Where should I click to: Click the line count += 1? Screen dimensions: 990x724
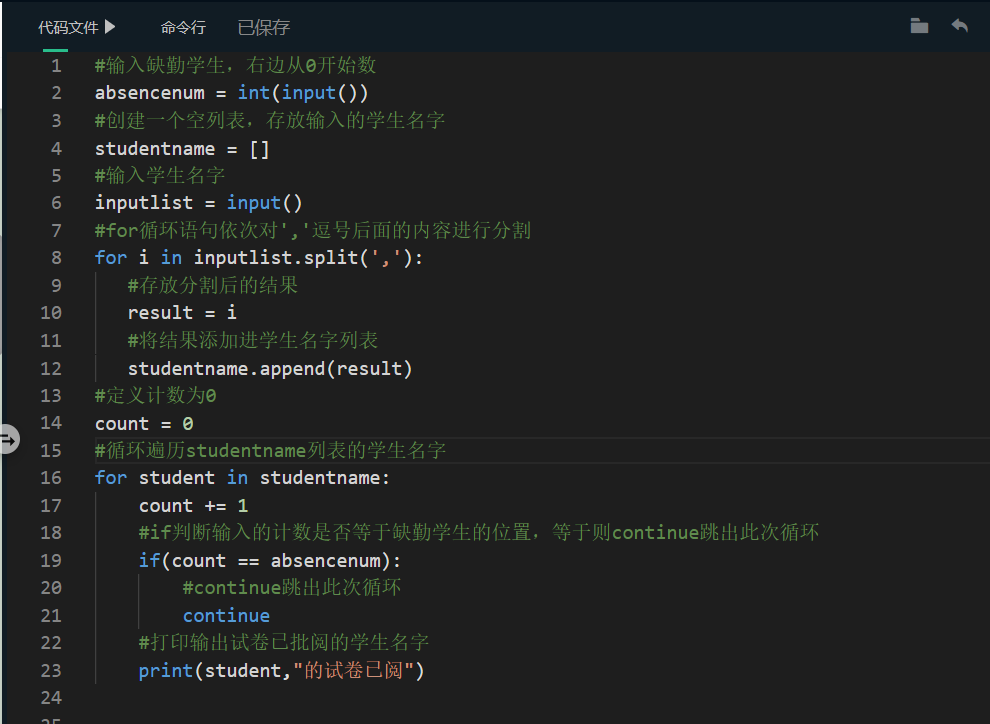193,506
